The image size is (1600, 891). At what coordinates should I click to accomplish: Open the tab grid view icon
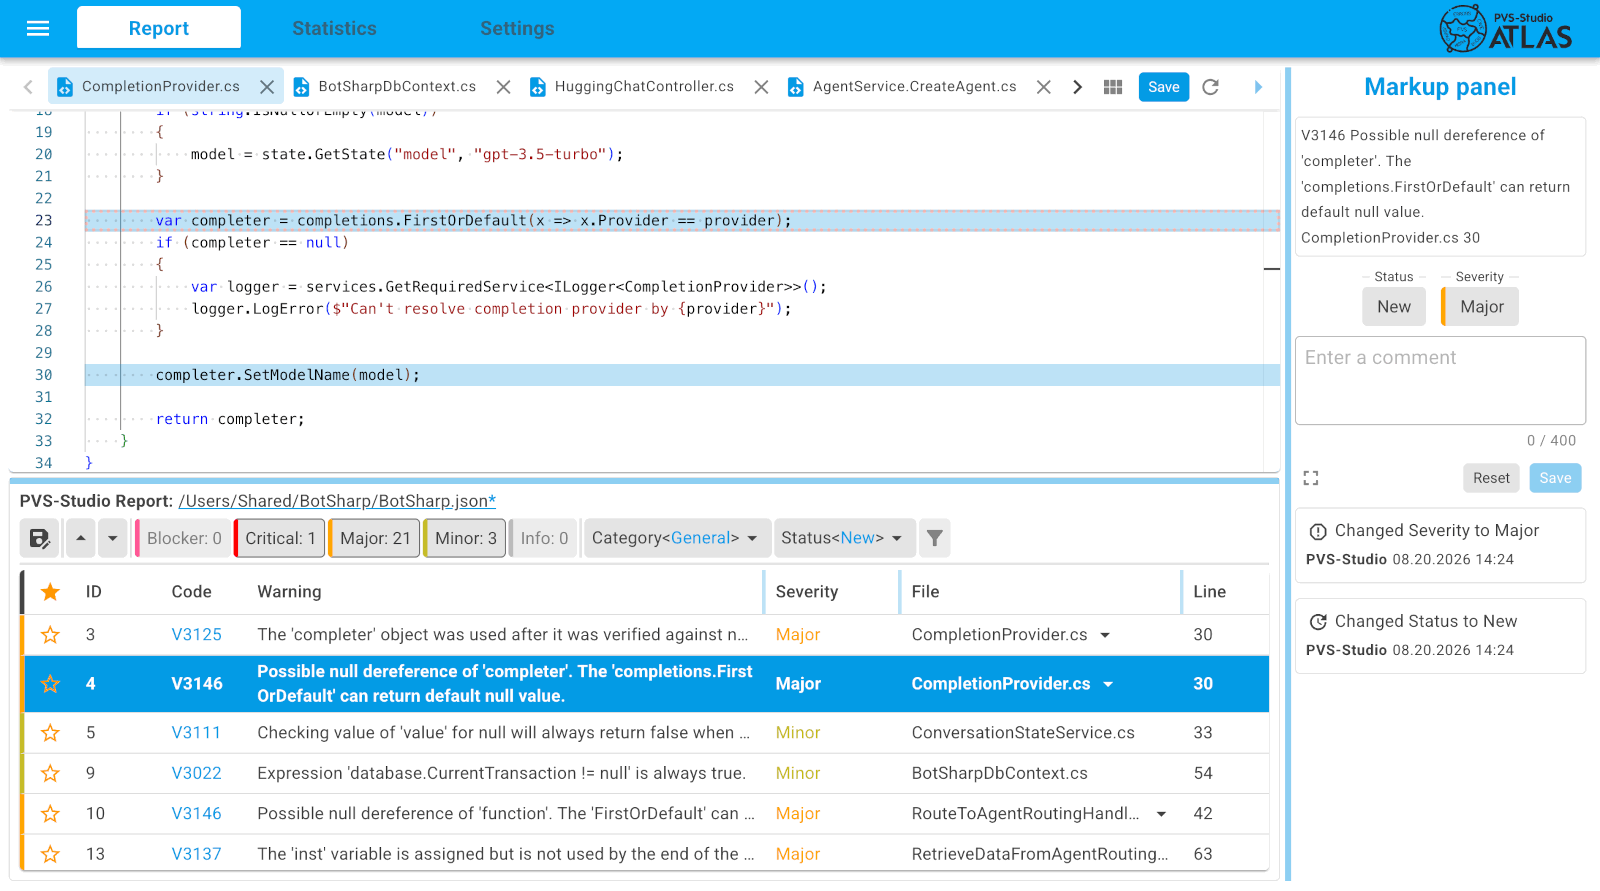click(x=1113, y=87)
